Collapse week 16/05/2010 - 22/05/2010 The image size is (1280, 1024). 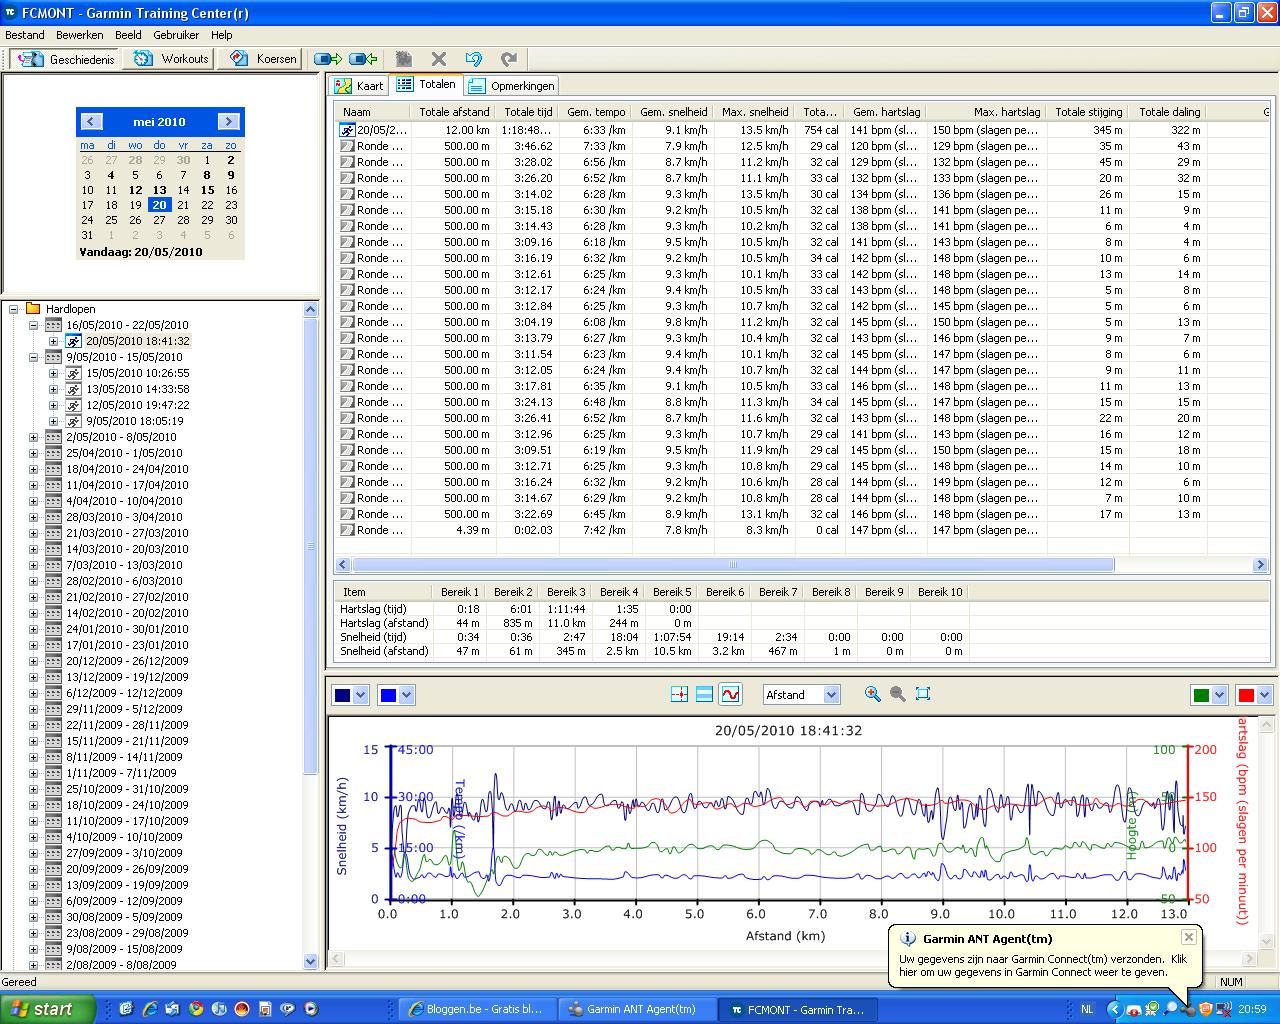pyautogui.click(x=33, y=325)
